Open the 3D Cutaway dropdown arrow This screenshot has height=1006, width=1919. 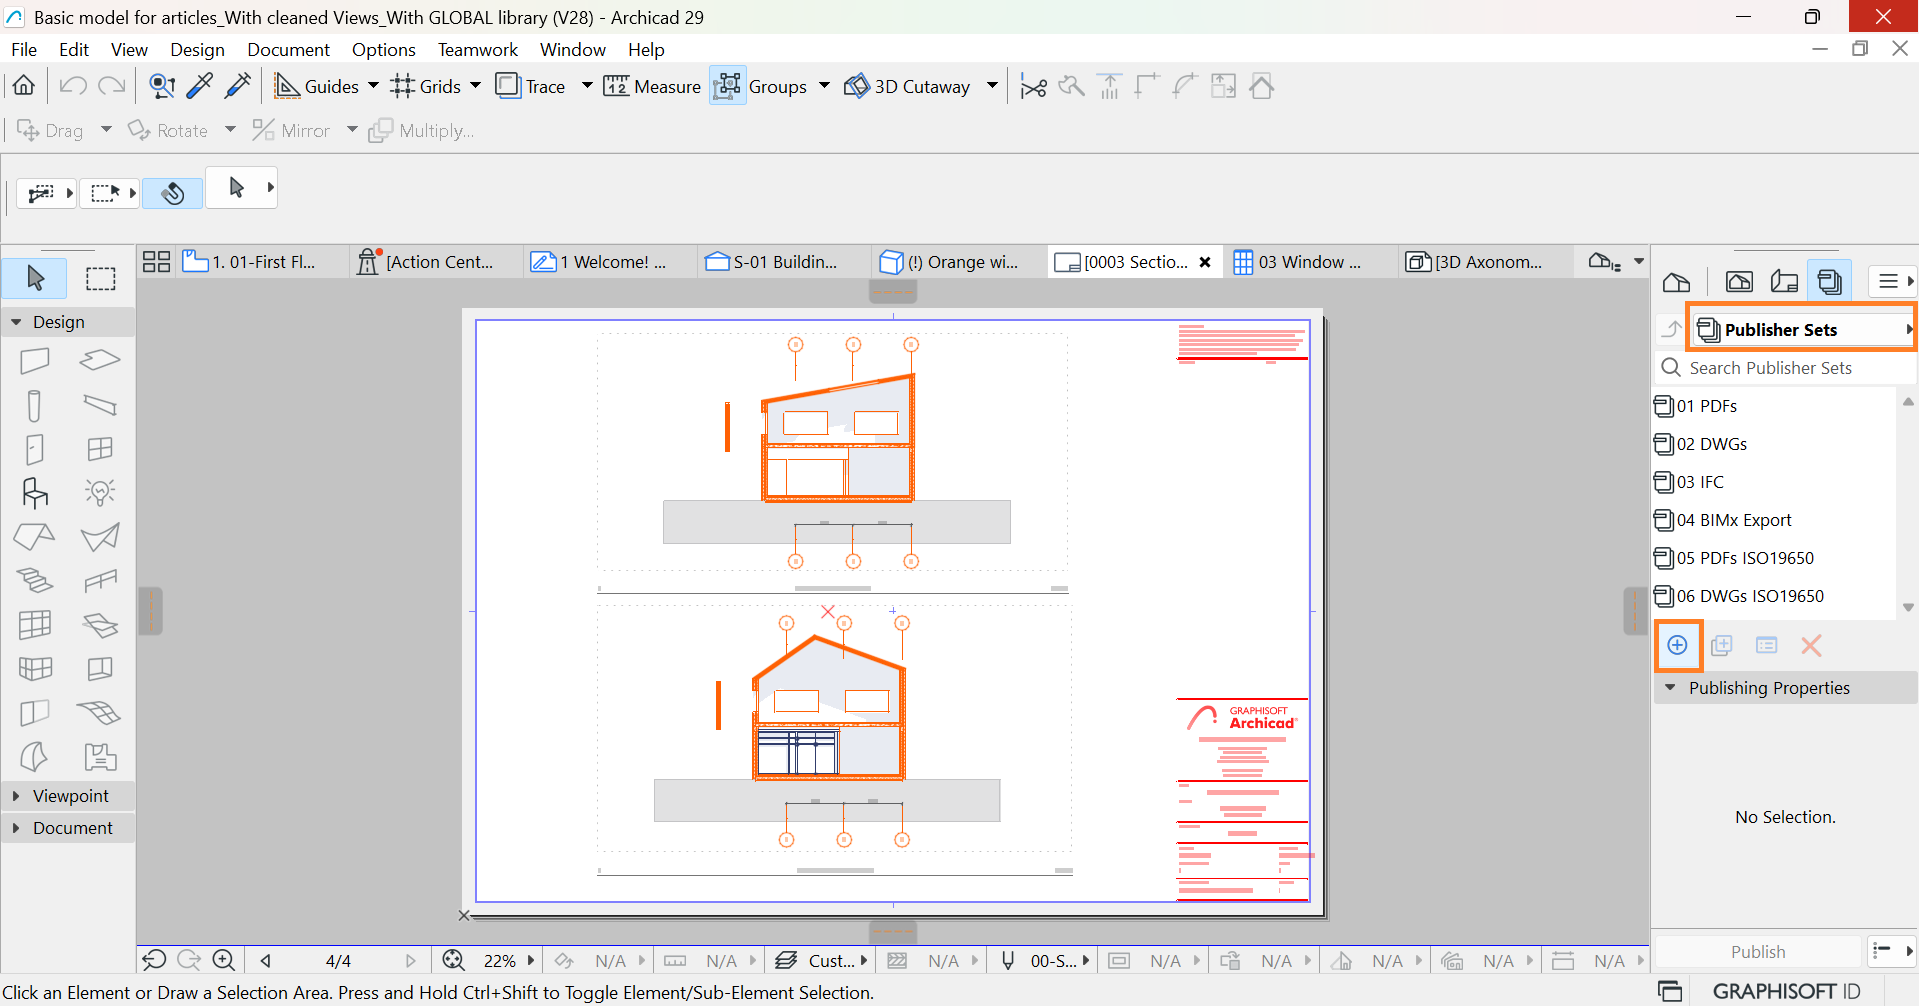click(x=992, y=86)
